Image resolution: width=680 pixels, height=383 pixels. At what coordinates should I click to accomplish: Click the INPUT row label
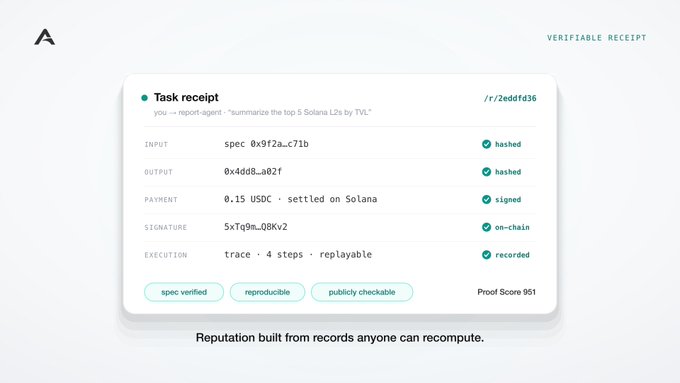156,144
